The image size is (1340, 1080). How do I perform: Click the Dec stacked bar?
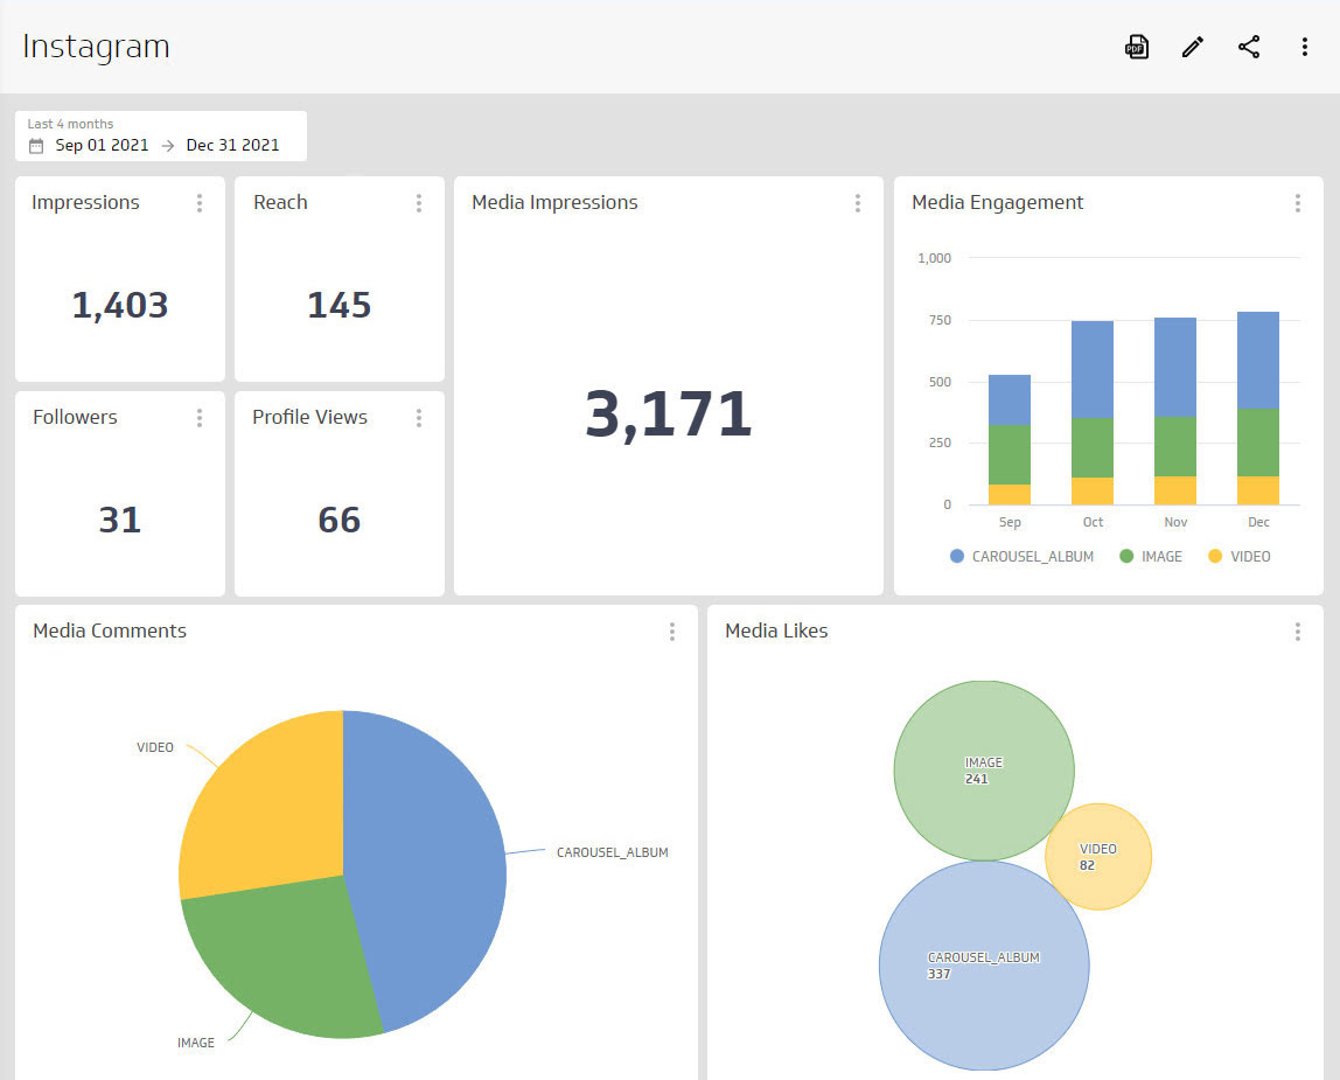1258,408
